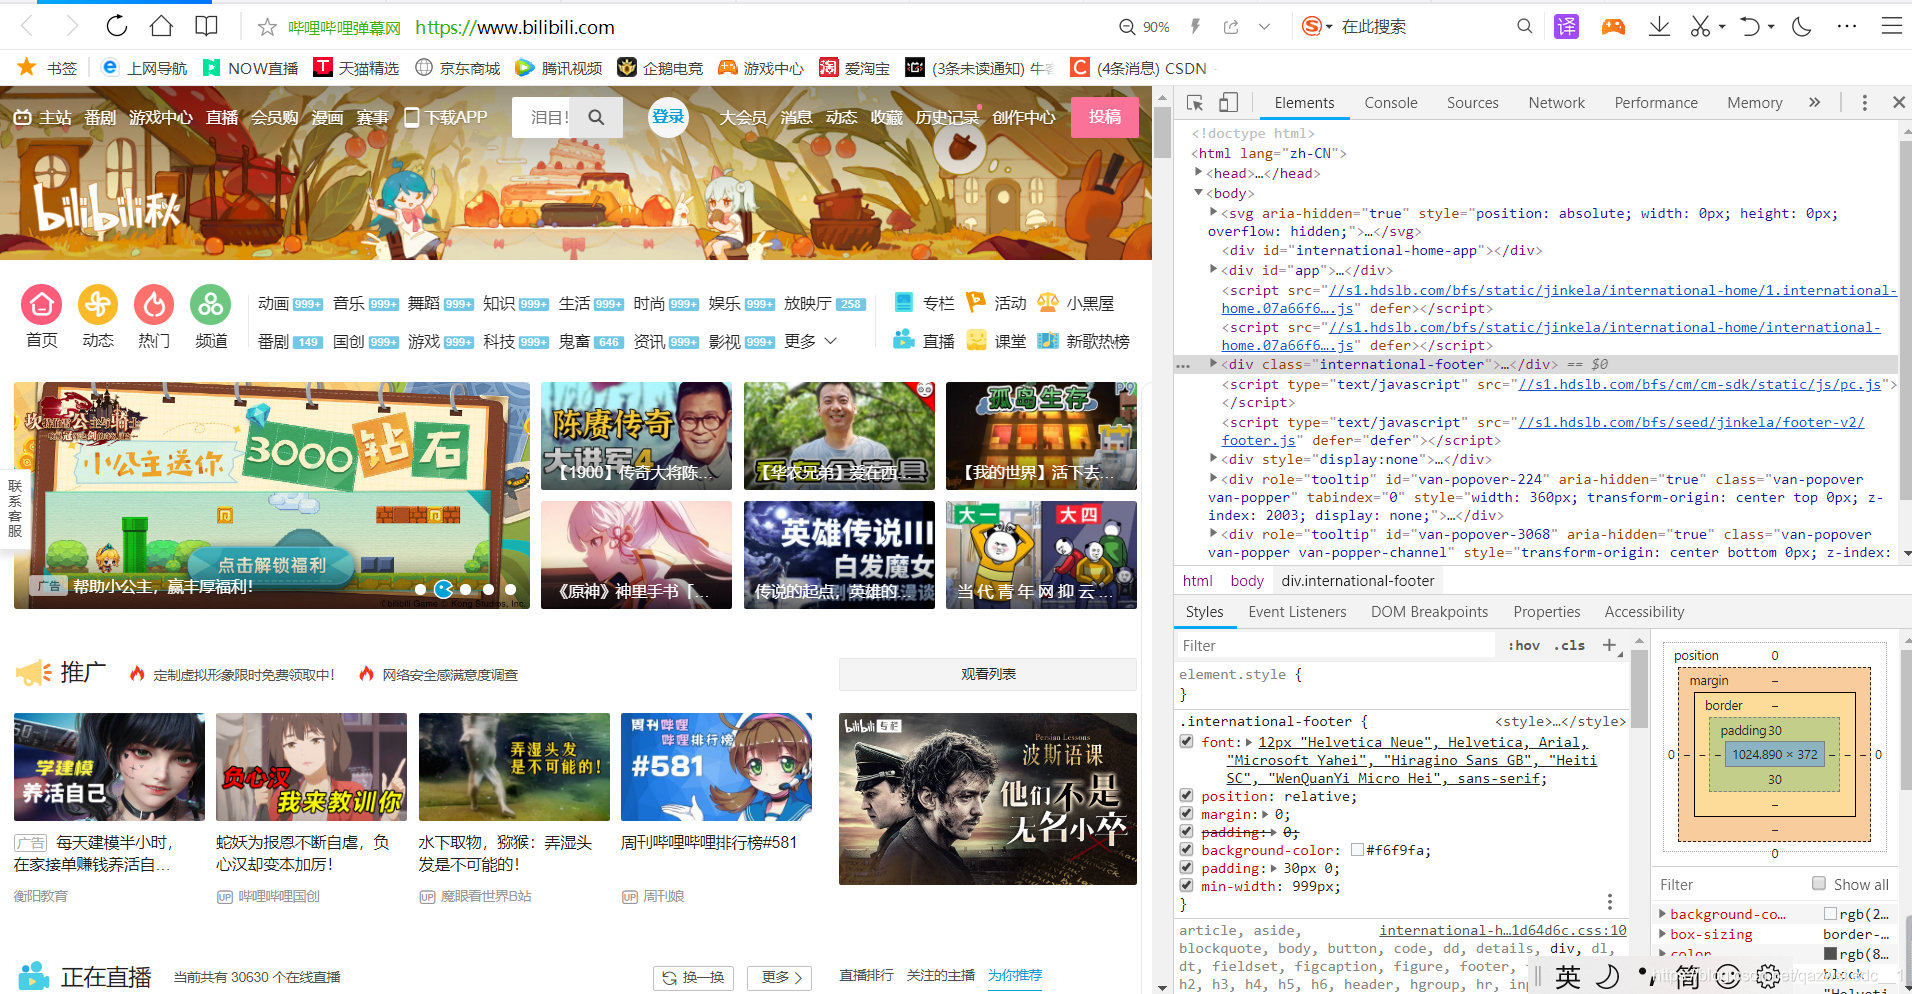Open the Performance tab
The height and width of the screenshot is (994, 1912).
[1656, 102]
